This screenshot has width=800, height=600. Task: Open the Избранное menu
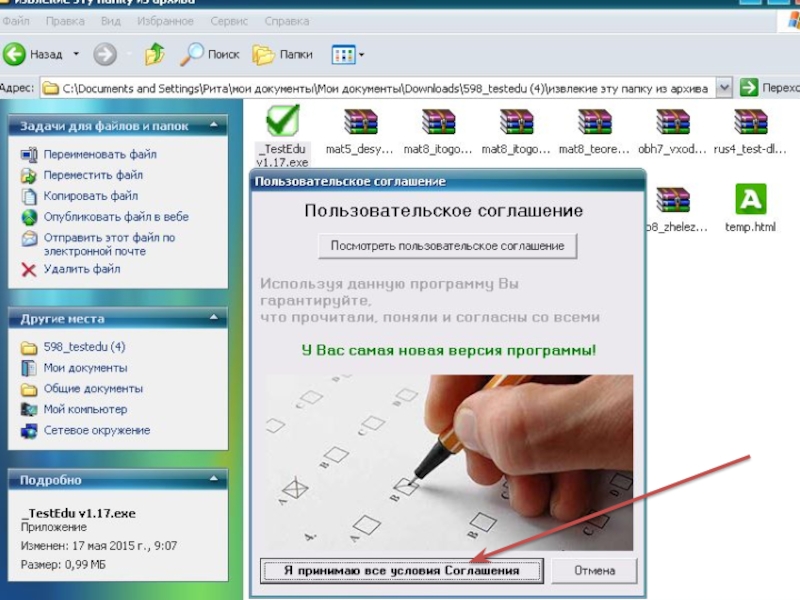tap(165, 21)
